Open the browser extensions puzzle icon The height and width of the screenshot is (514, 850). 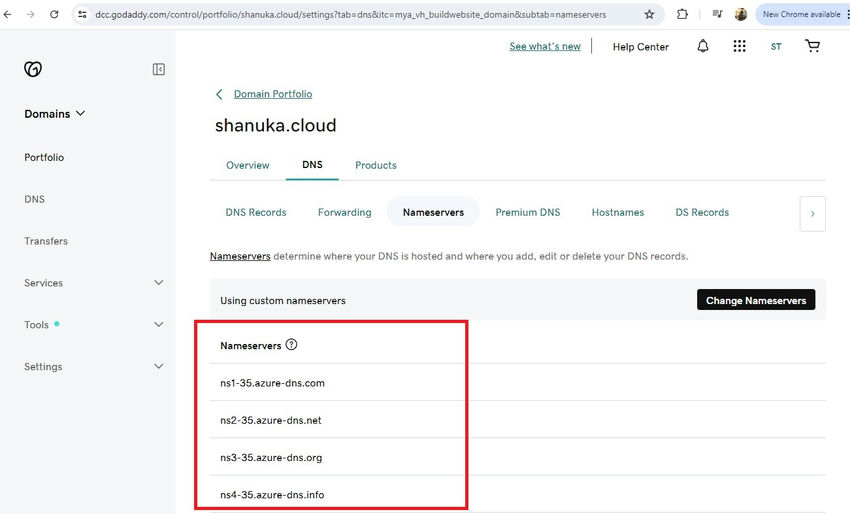click(x=682, y=14)
